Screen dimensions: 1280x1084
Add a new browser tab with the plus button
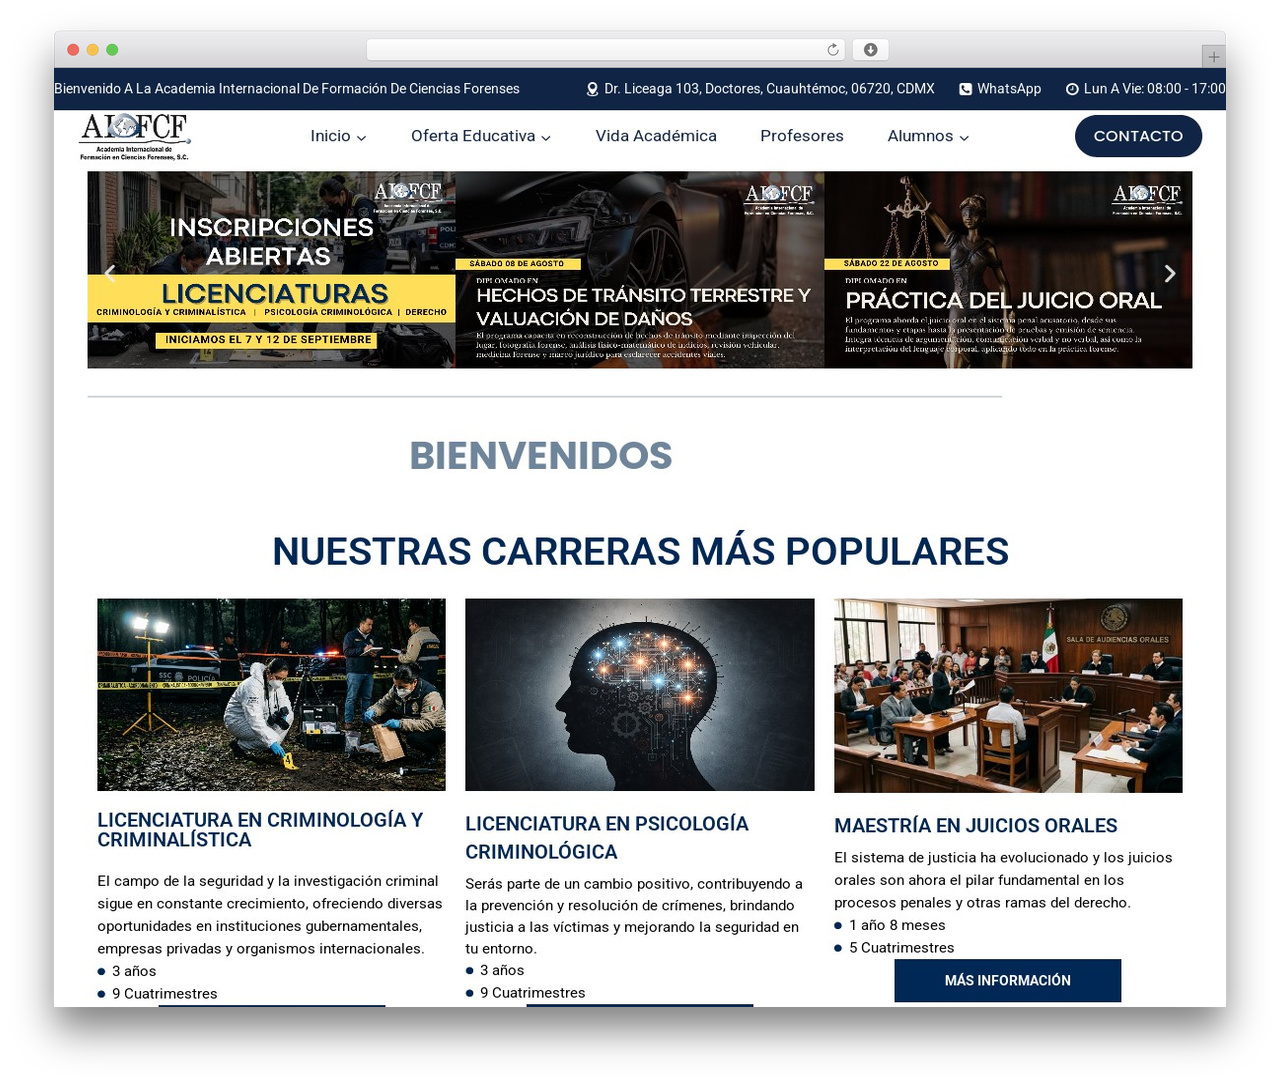1214,57
